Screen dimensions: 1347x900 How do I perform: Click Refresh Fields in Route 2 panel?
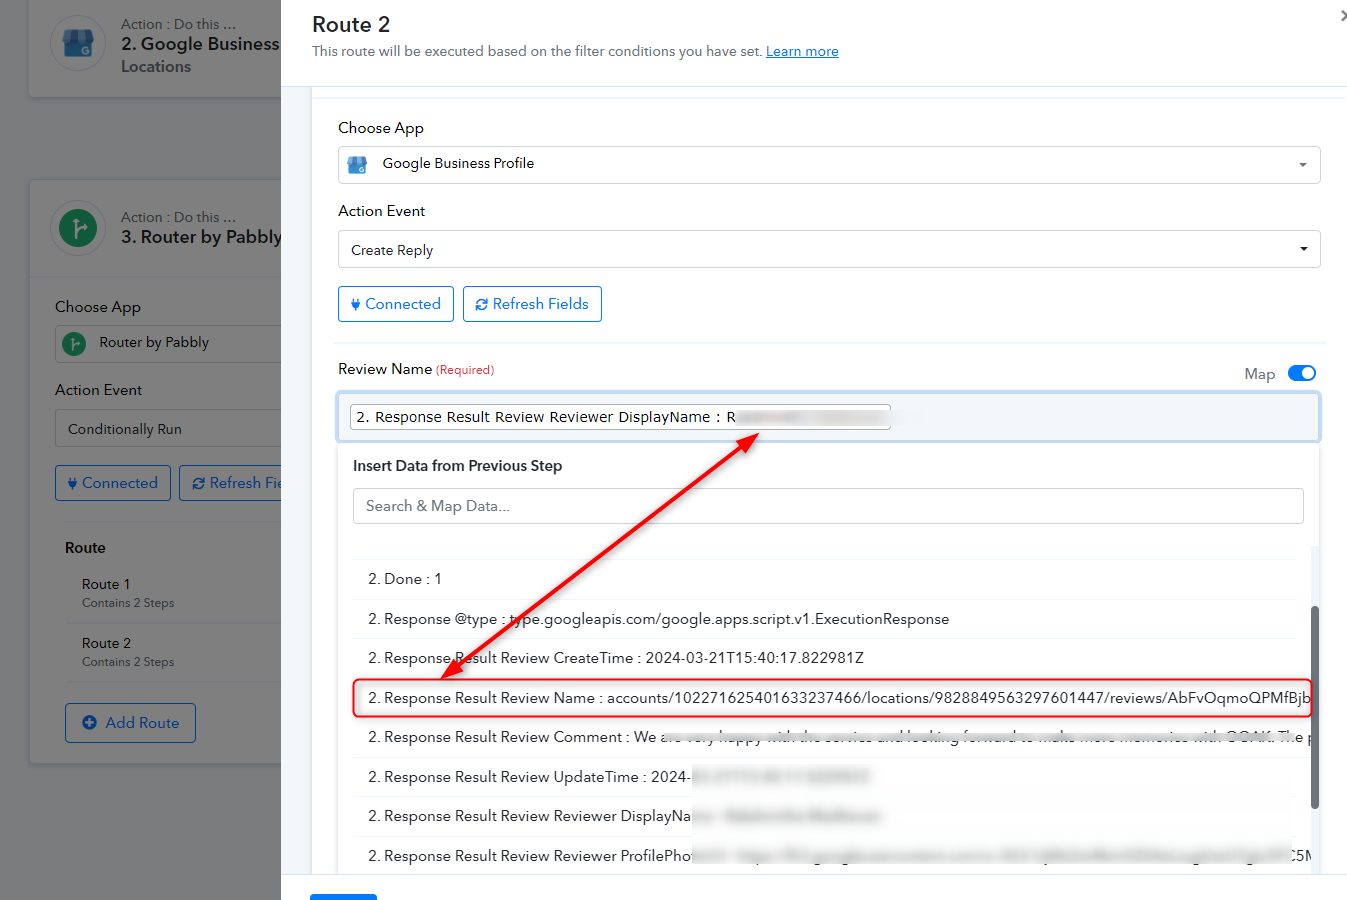pyautogui.click(x=532, y=304)
